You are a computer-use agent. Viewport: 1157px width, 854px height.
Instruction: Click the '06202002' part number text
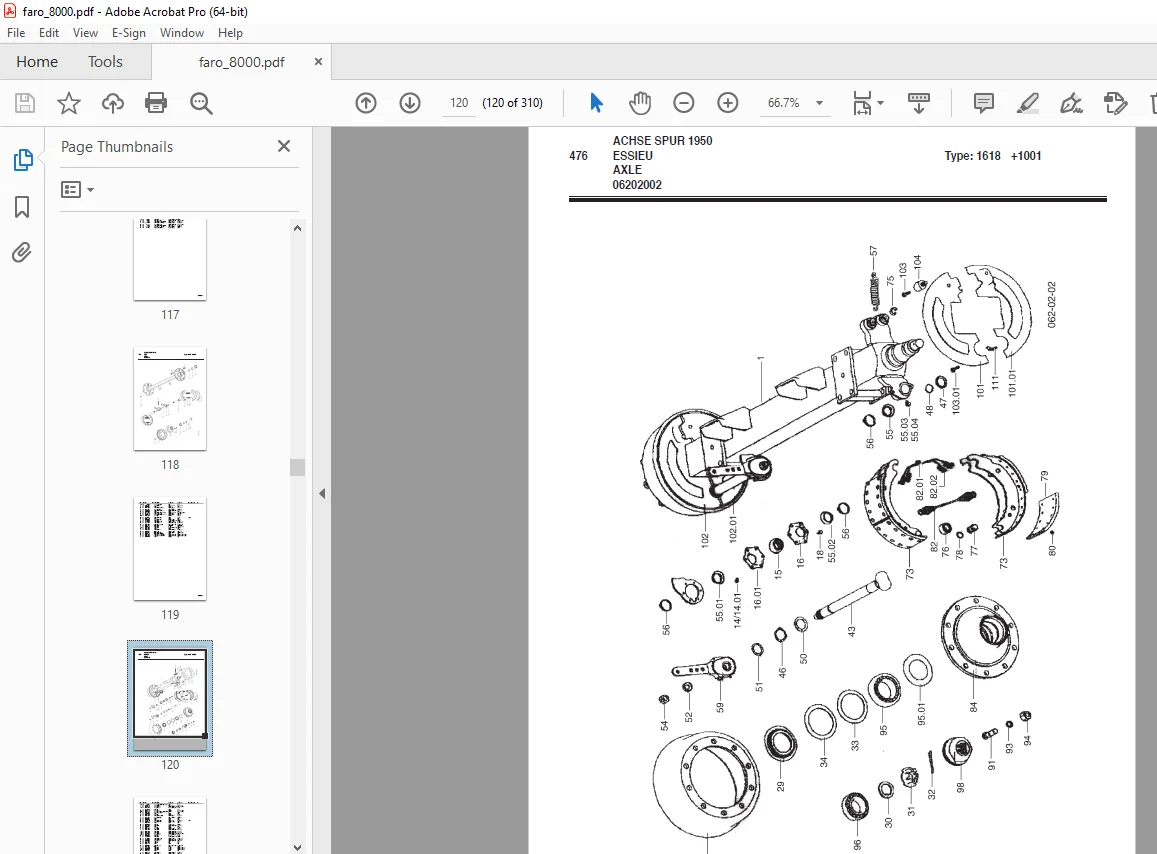pos(637,185)
